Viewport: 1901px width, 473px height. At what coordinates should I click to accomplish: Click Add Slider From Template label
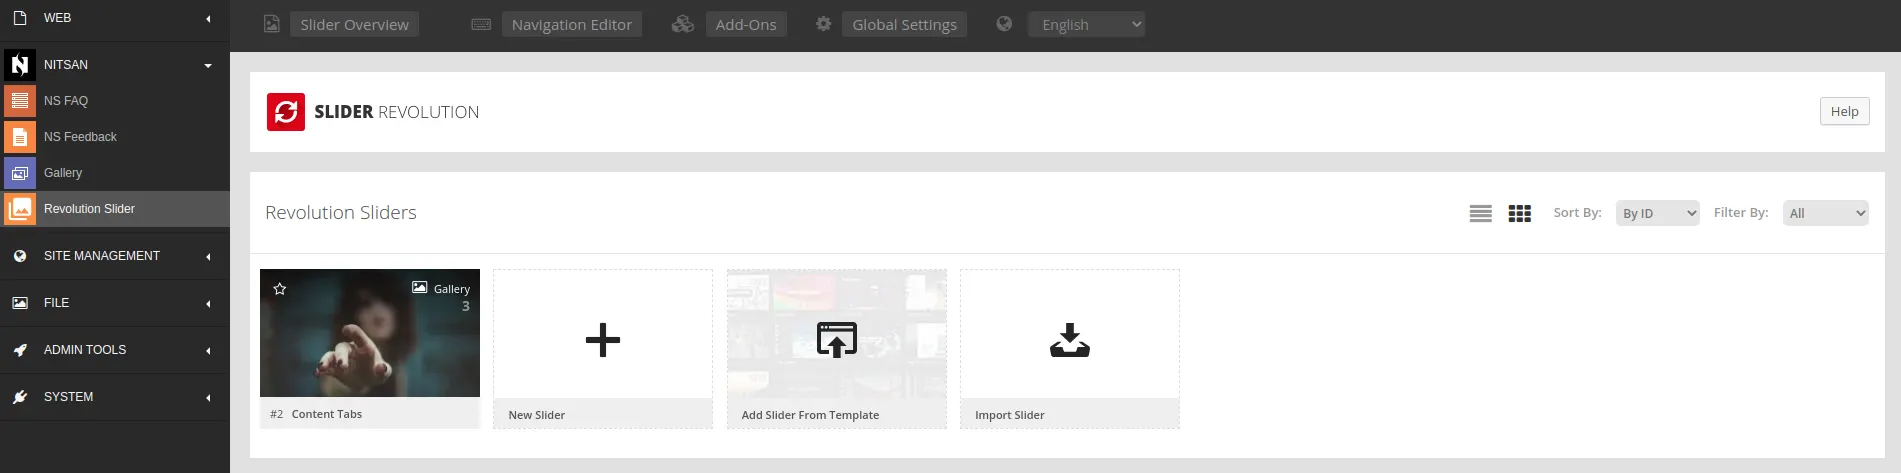tap(810, 415)
